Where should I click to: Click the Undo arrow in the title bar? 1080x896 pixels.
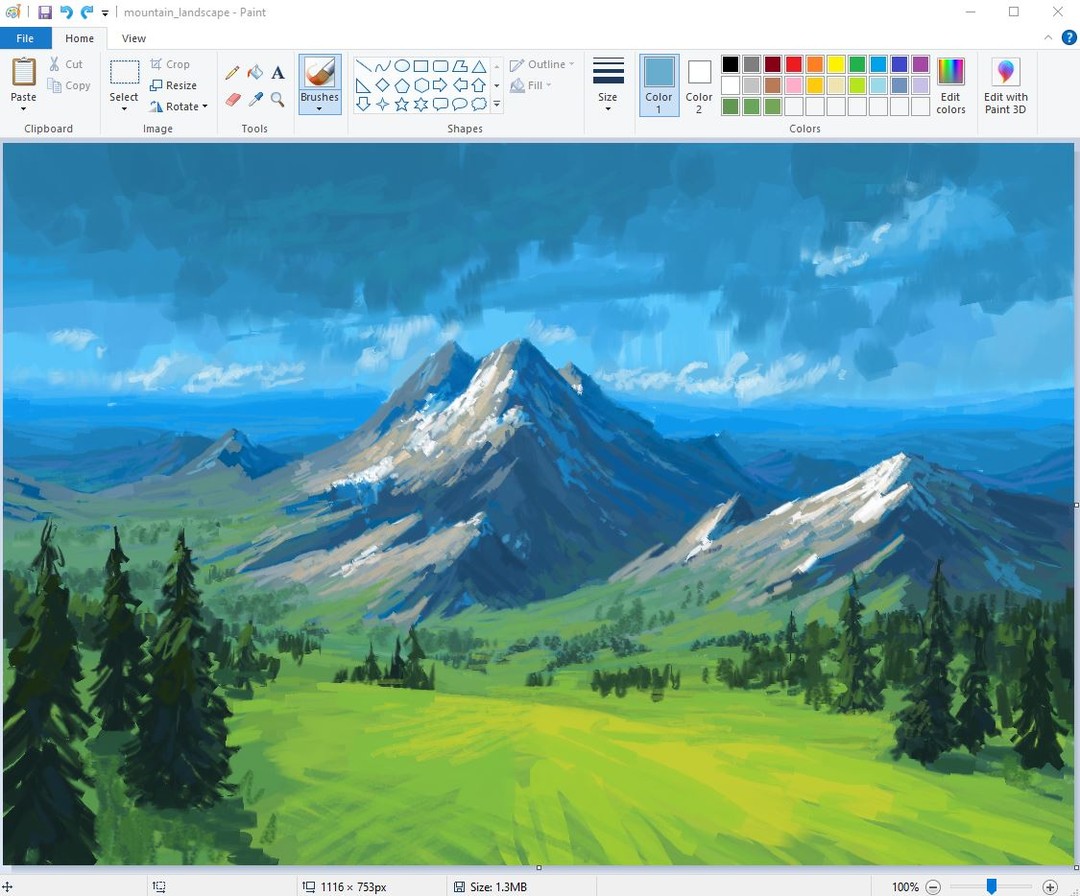pyautogui.click(x=66, y=12)
